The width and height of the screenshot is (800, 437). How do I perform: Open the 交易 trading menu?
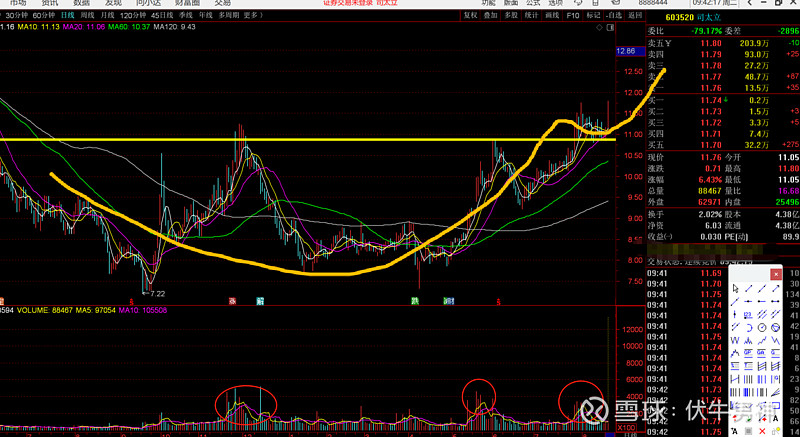[x=222, y=3]
